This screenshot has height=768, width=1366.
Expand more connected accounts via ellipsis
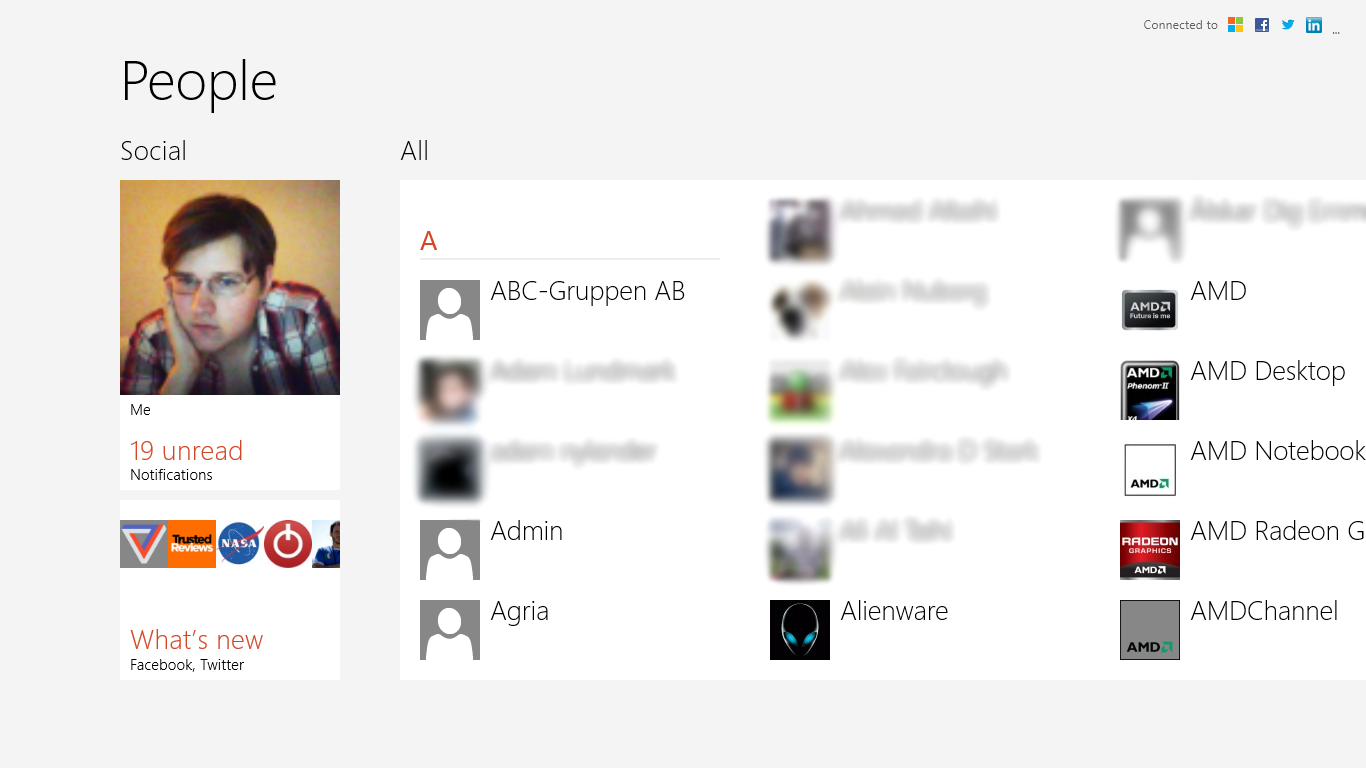[1336, 31]
